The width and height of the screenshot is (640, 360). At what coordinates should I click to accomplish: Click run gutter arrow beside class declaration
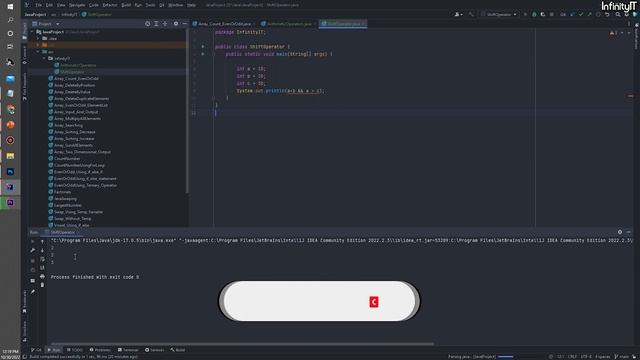point(203,47)
